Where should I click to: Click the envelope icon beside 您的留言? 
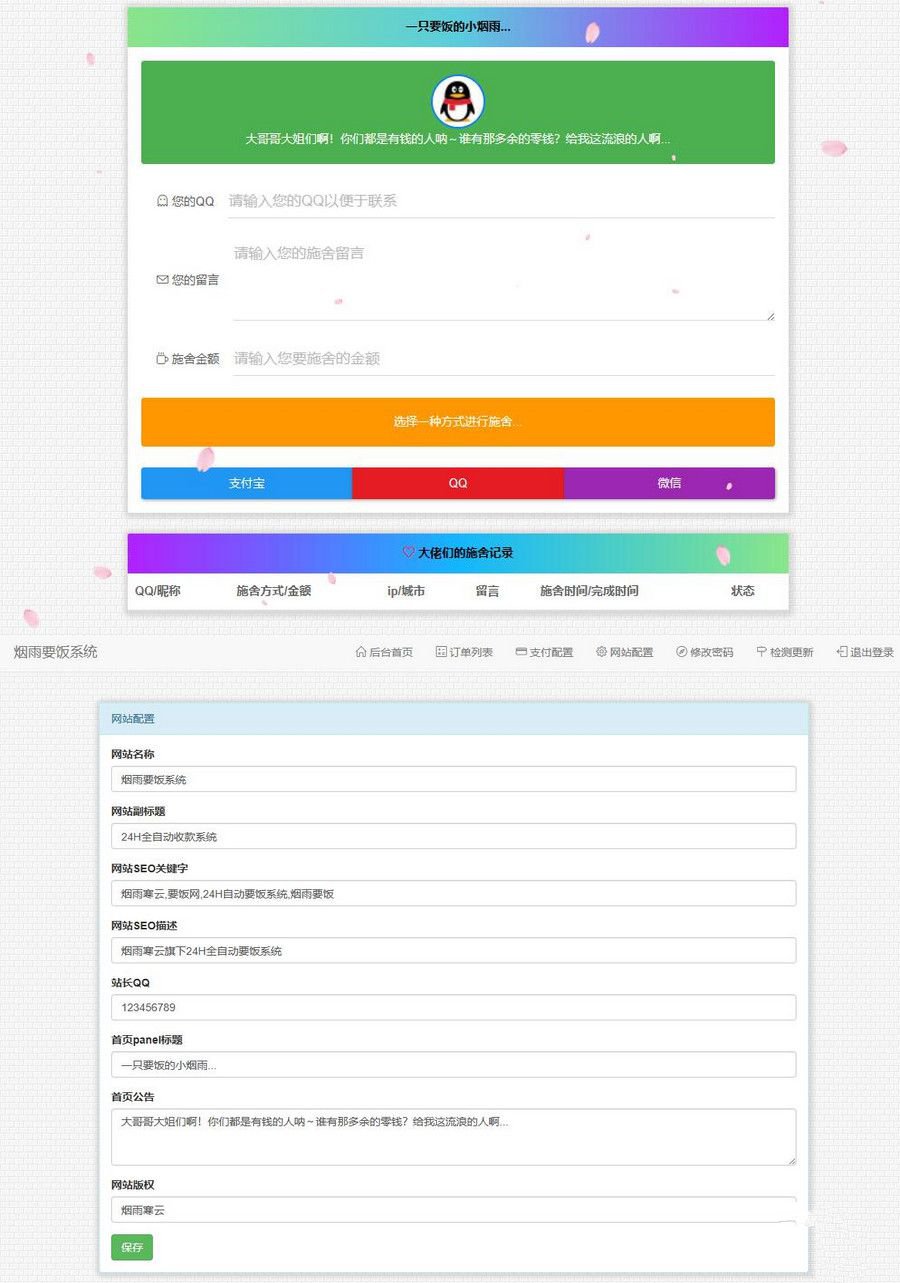pos(162,280)
